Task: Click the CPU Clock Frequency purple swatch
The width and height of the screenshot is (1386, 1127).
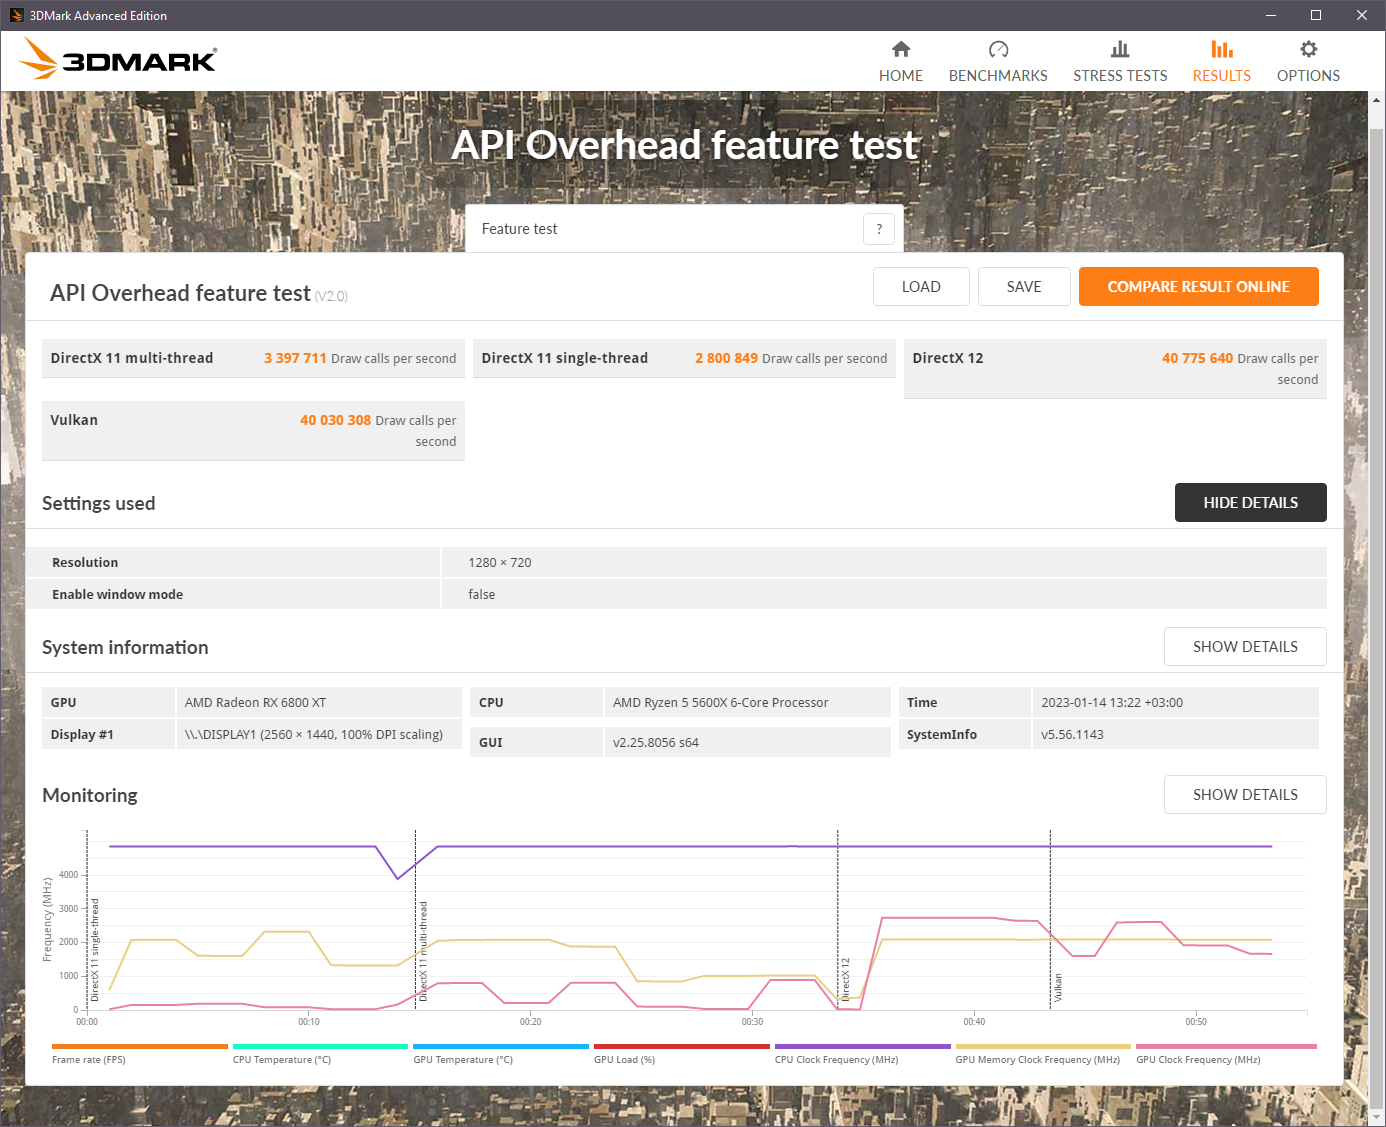Action: pyautogui.click(x=862, y=1047)
